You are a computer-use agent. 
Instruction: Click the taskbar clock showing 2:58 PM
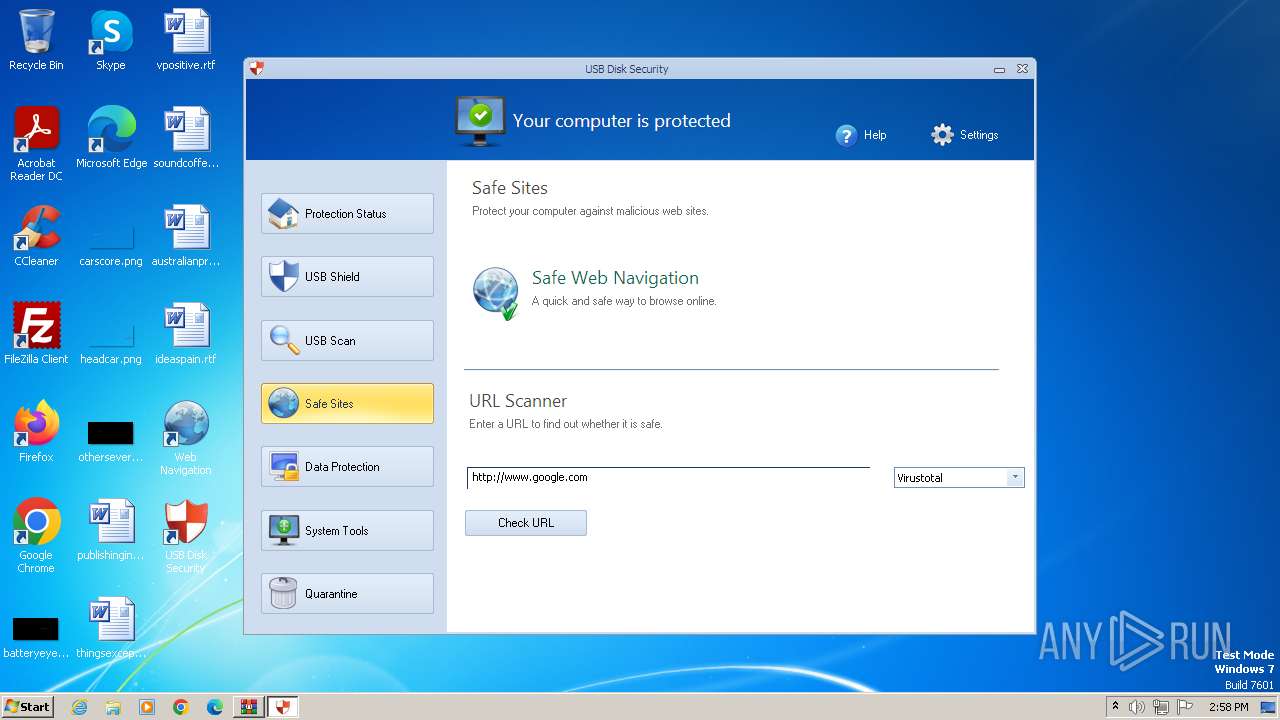click(1228, 707)
